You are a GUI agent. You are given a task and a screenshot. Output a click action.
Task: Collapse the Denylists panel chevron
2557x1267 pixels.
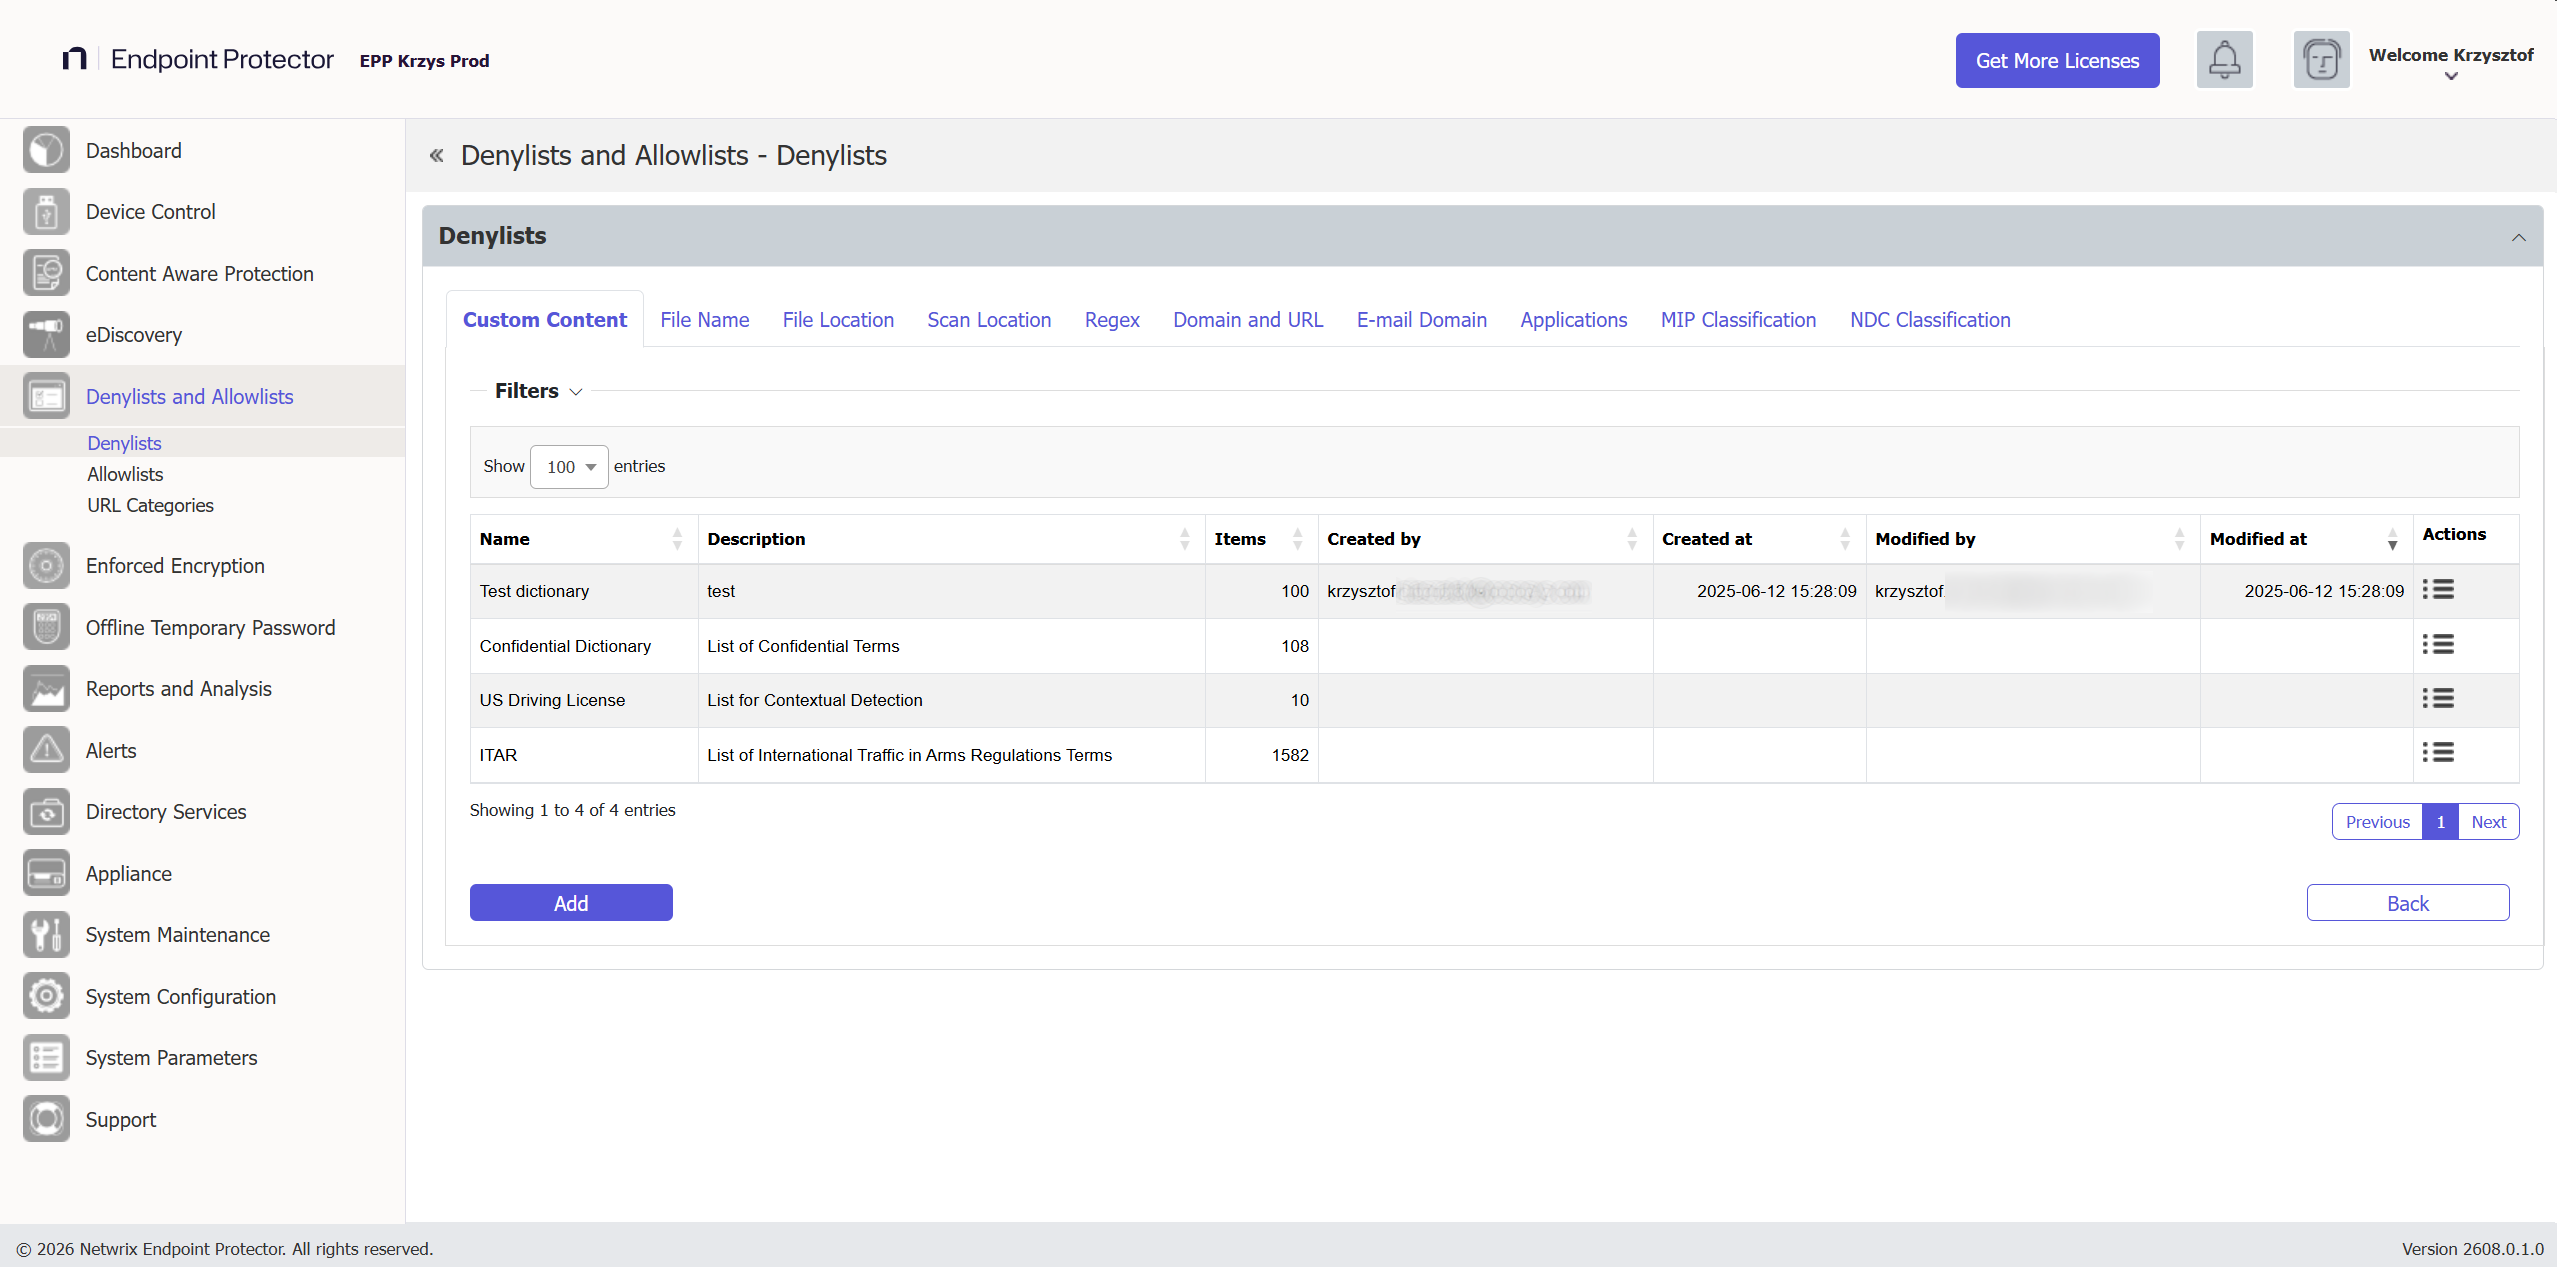coord(2518,237)
